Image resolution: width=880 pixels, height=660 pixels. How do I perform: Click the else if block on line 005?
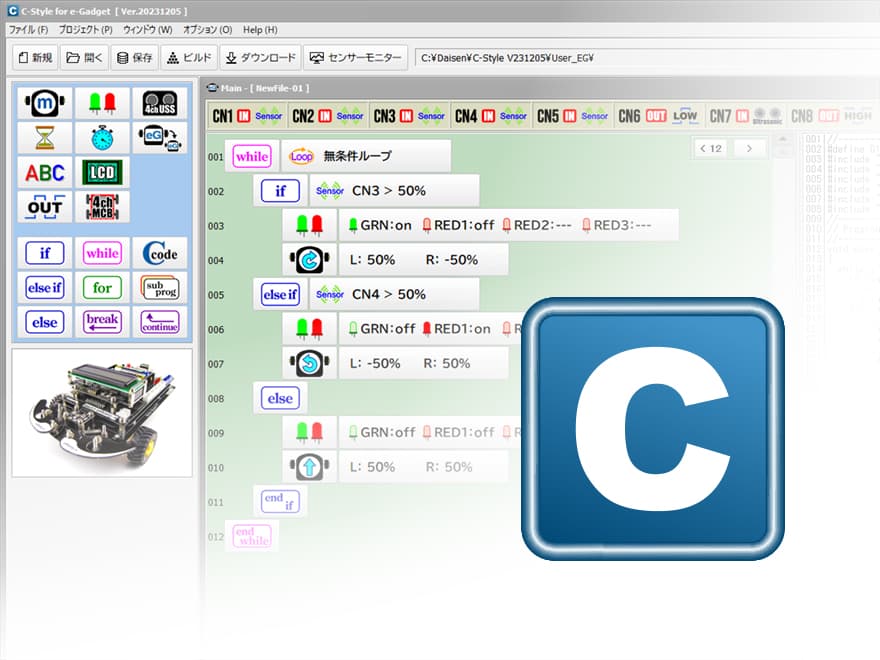281,294
